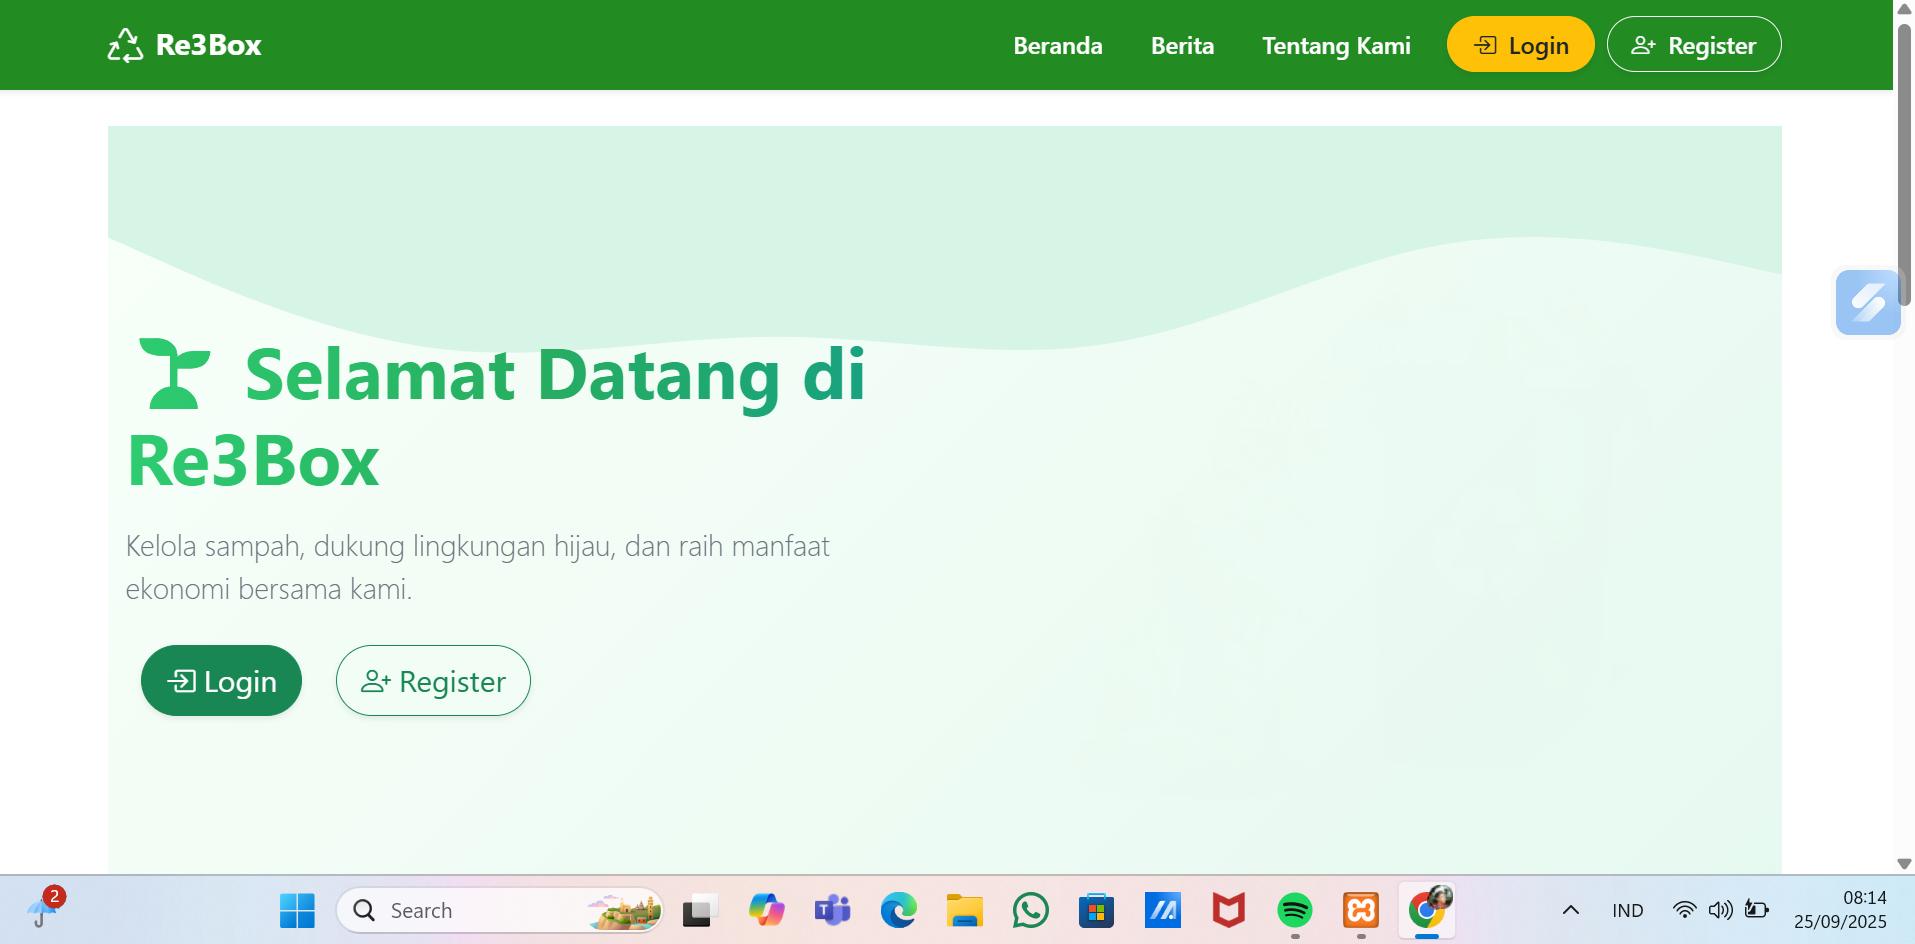Open Tentang Kami in navbar
Viewport: 1915px width, 944px height.
1335,46
